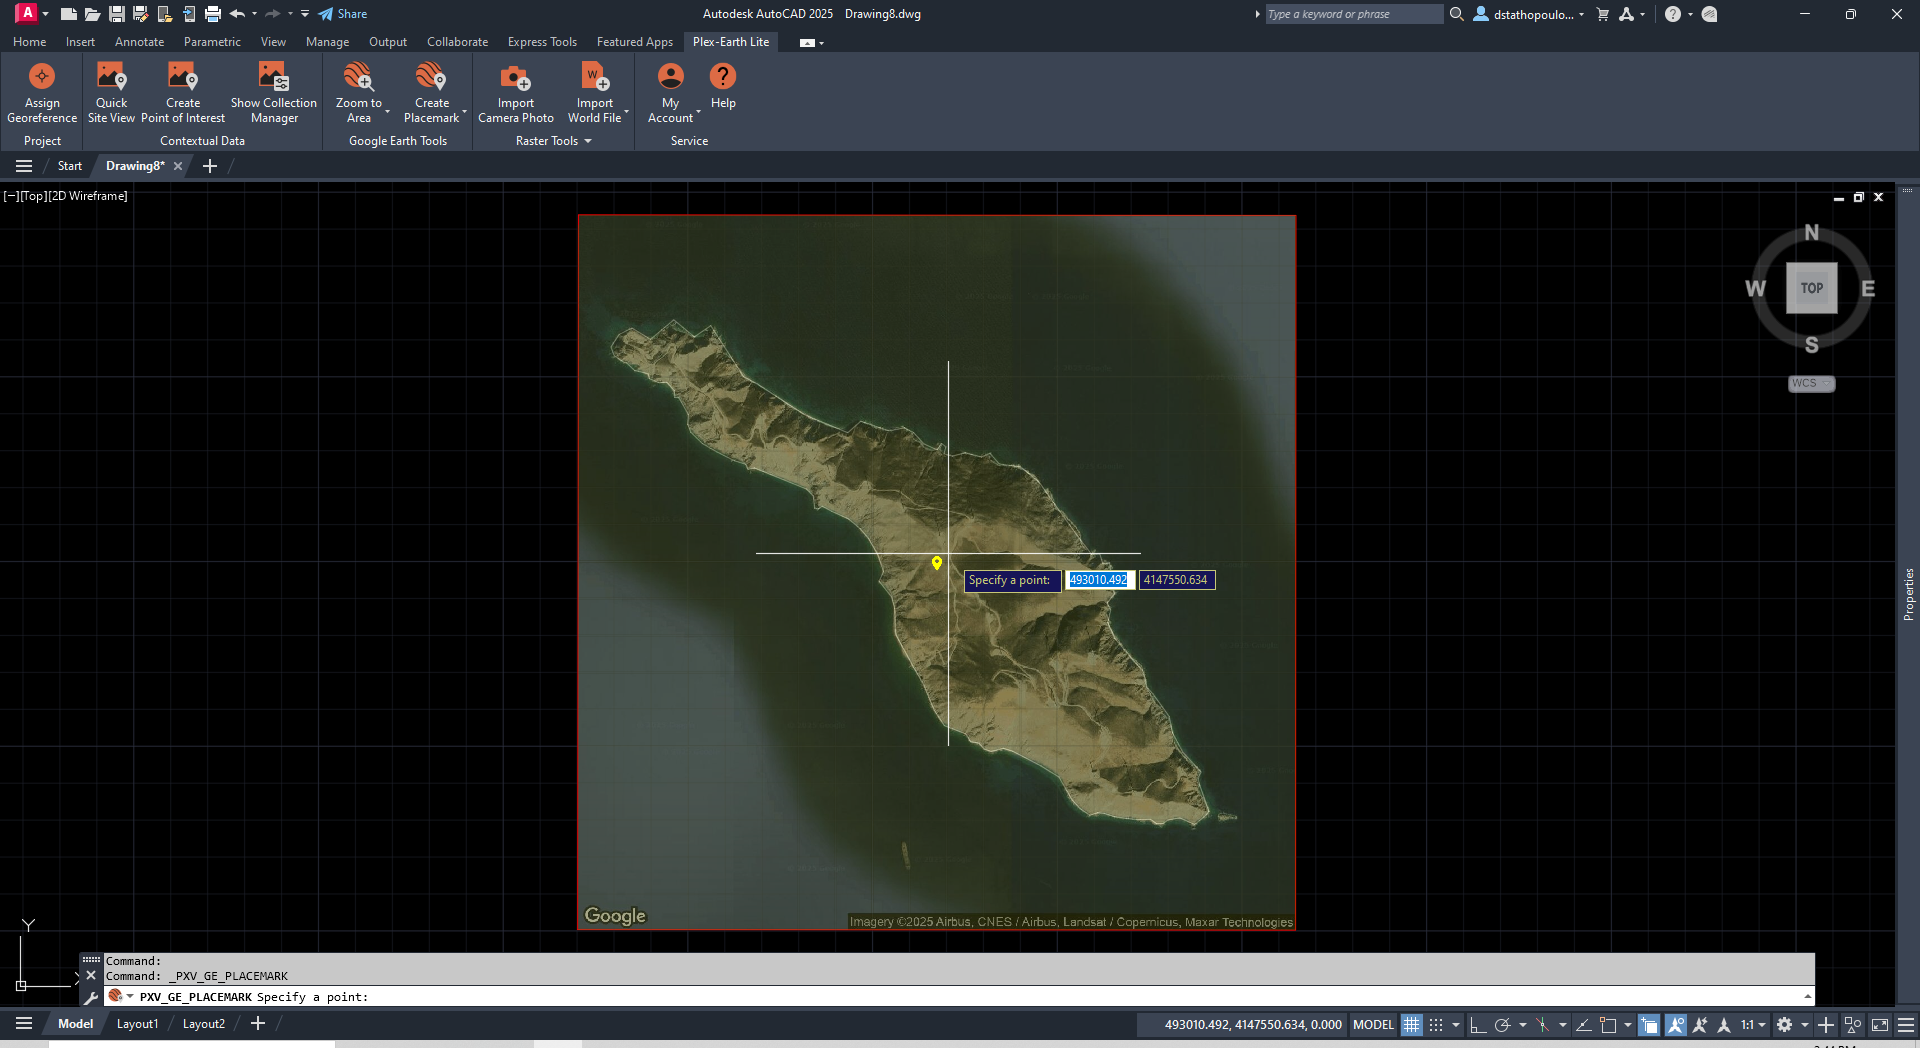Viewport: 1920px width, 1048px height.
Task: Undo the last action with Undo arrow
Action: [237, 14]
